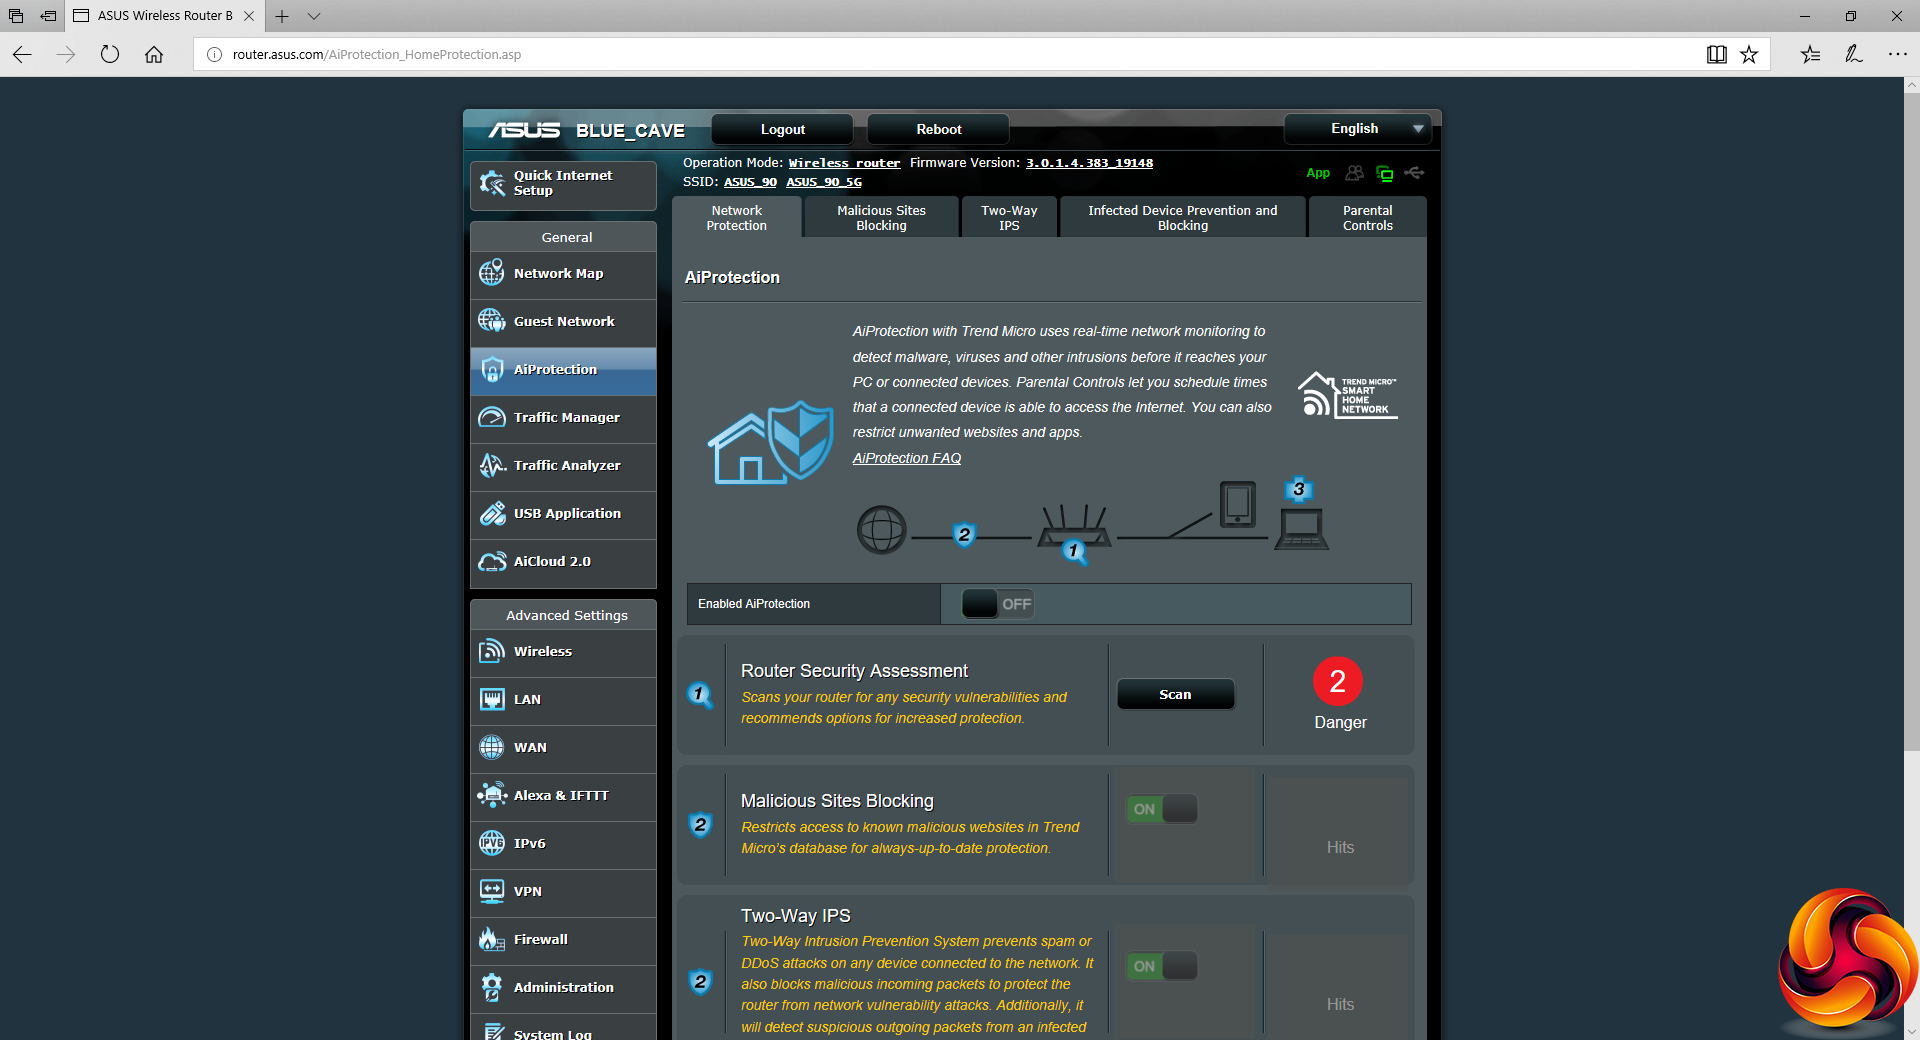The height and width of the screenshot is (1040, 1920).
Task: Click the site information icon in address bar
Action: [x=214, y=54]
